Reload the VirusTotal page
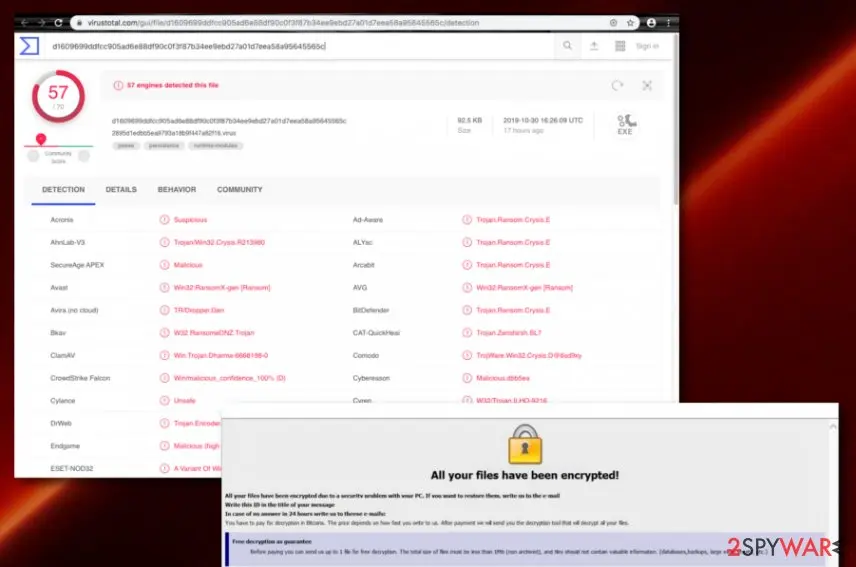This screenshot has height=567, width=856. click(58, 23)
